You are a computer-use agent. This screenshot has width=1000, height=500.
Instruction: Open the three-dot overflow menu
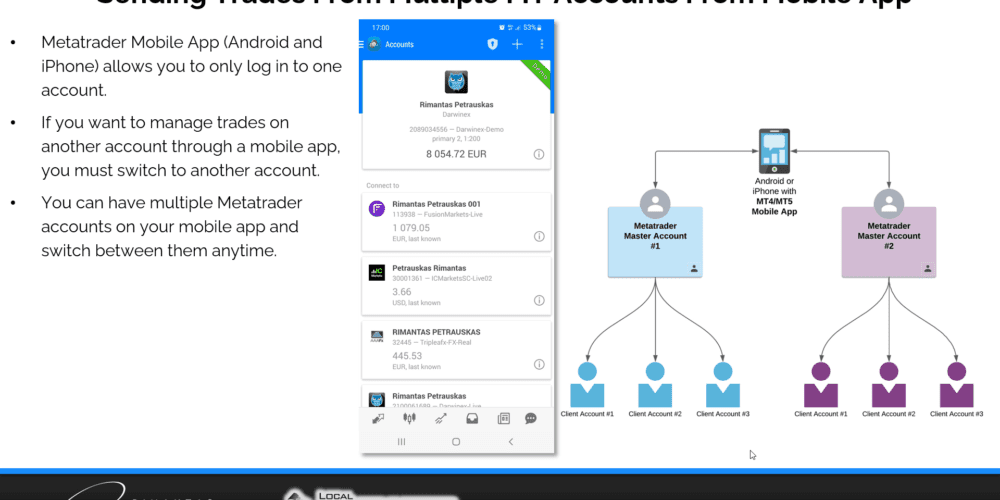coord(542,44)
